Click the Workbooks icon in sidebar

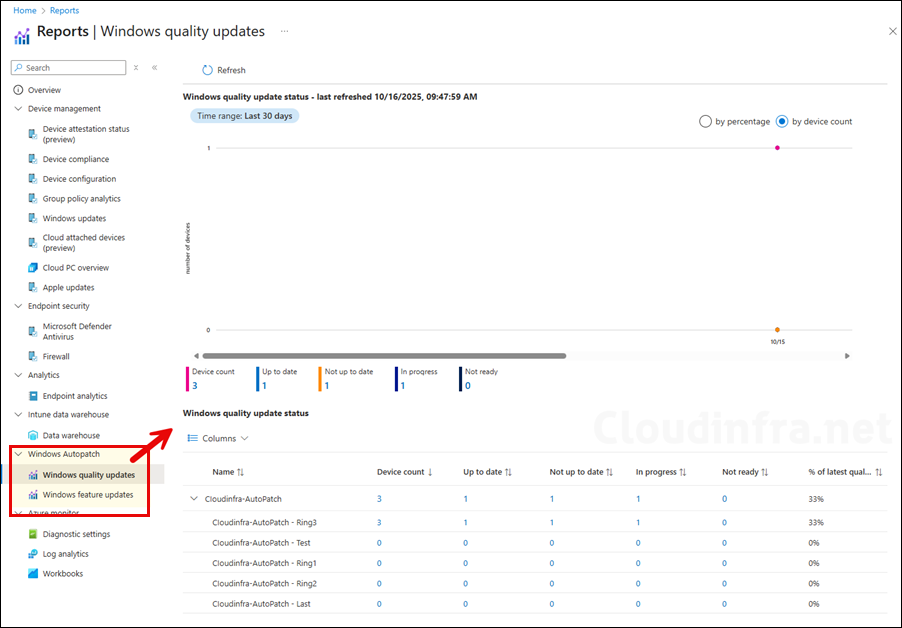[x=33, y=574]
